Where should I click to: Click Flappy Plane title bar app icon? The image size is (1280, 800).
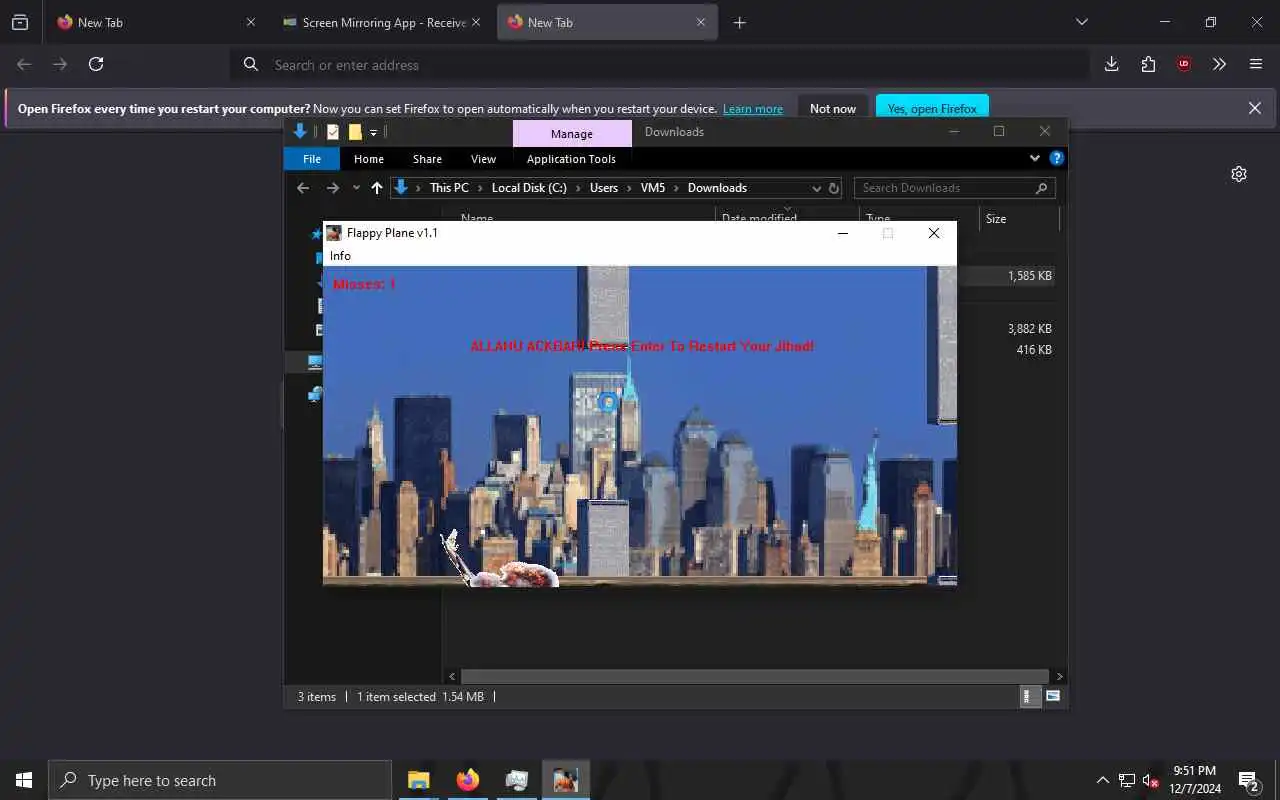pyautogui.click(x=334, y=233)
